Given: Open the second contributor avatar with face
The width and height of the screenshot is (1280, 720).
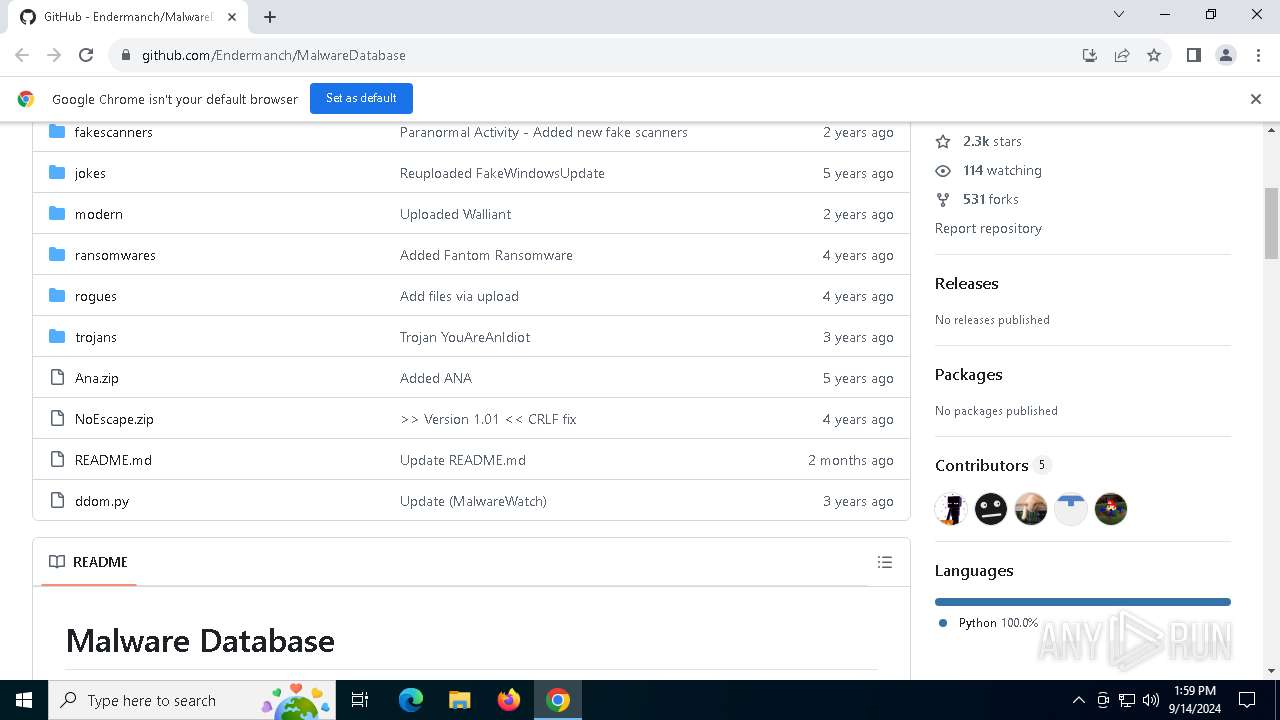Looking at the screenshot, I should click(x=991, y=509).
